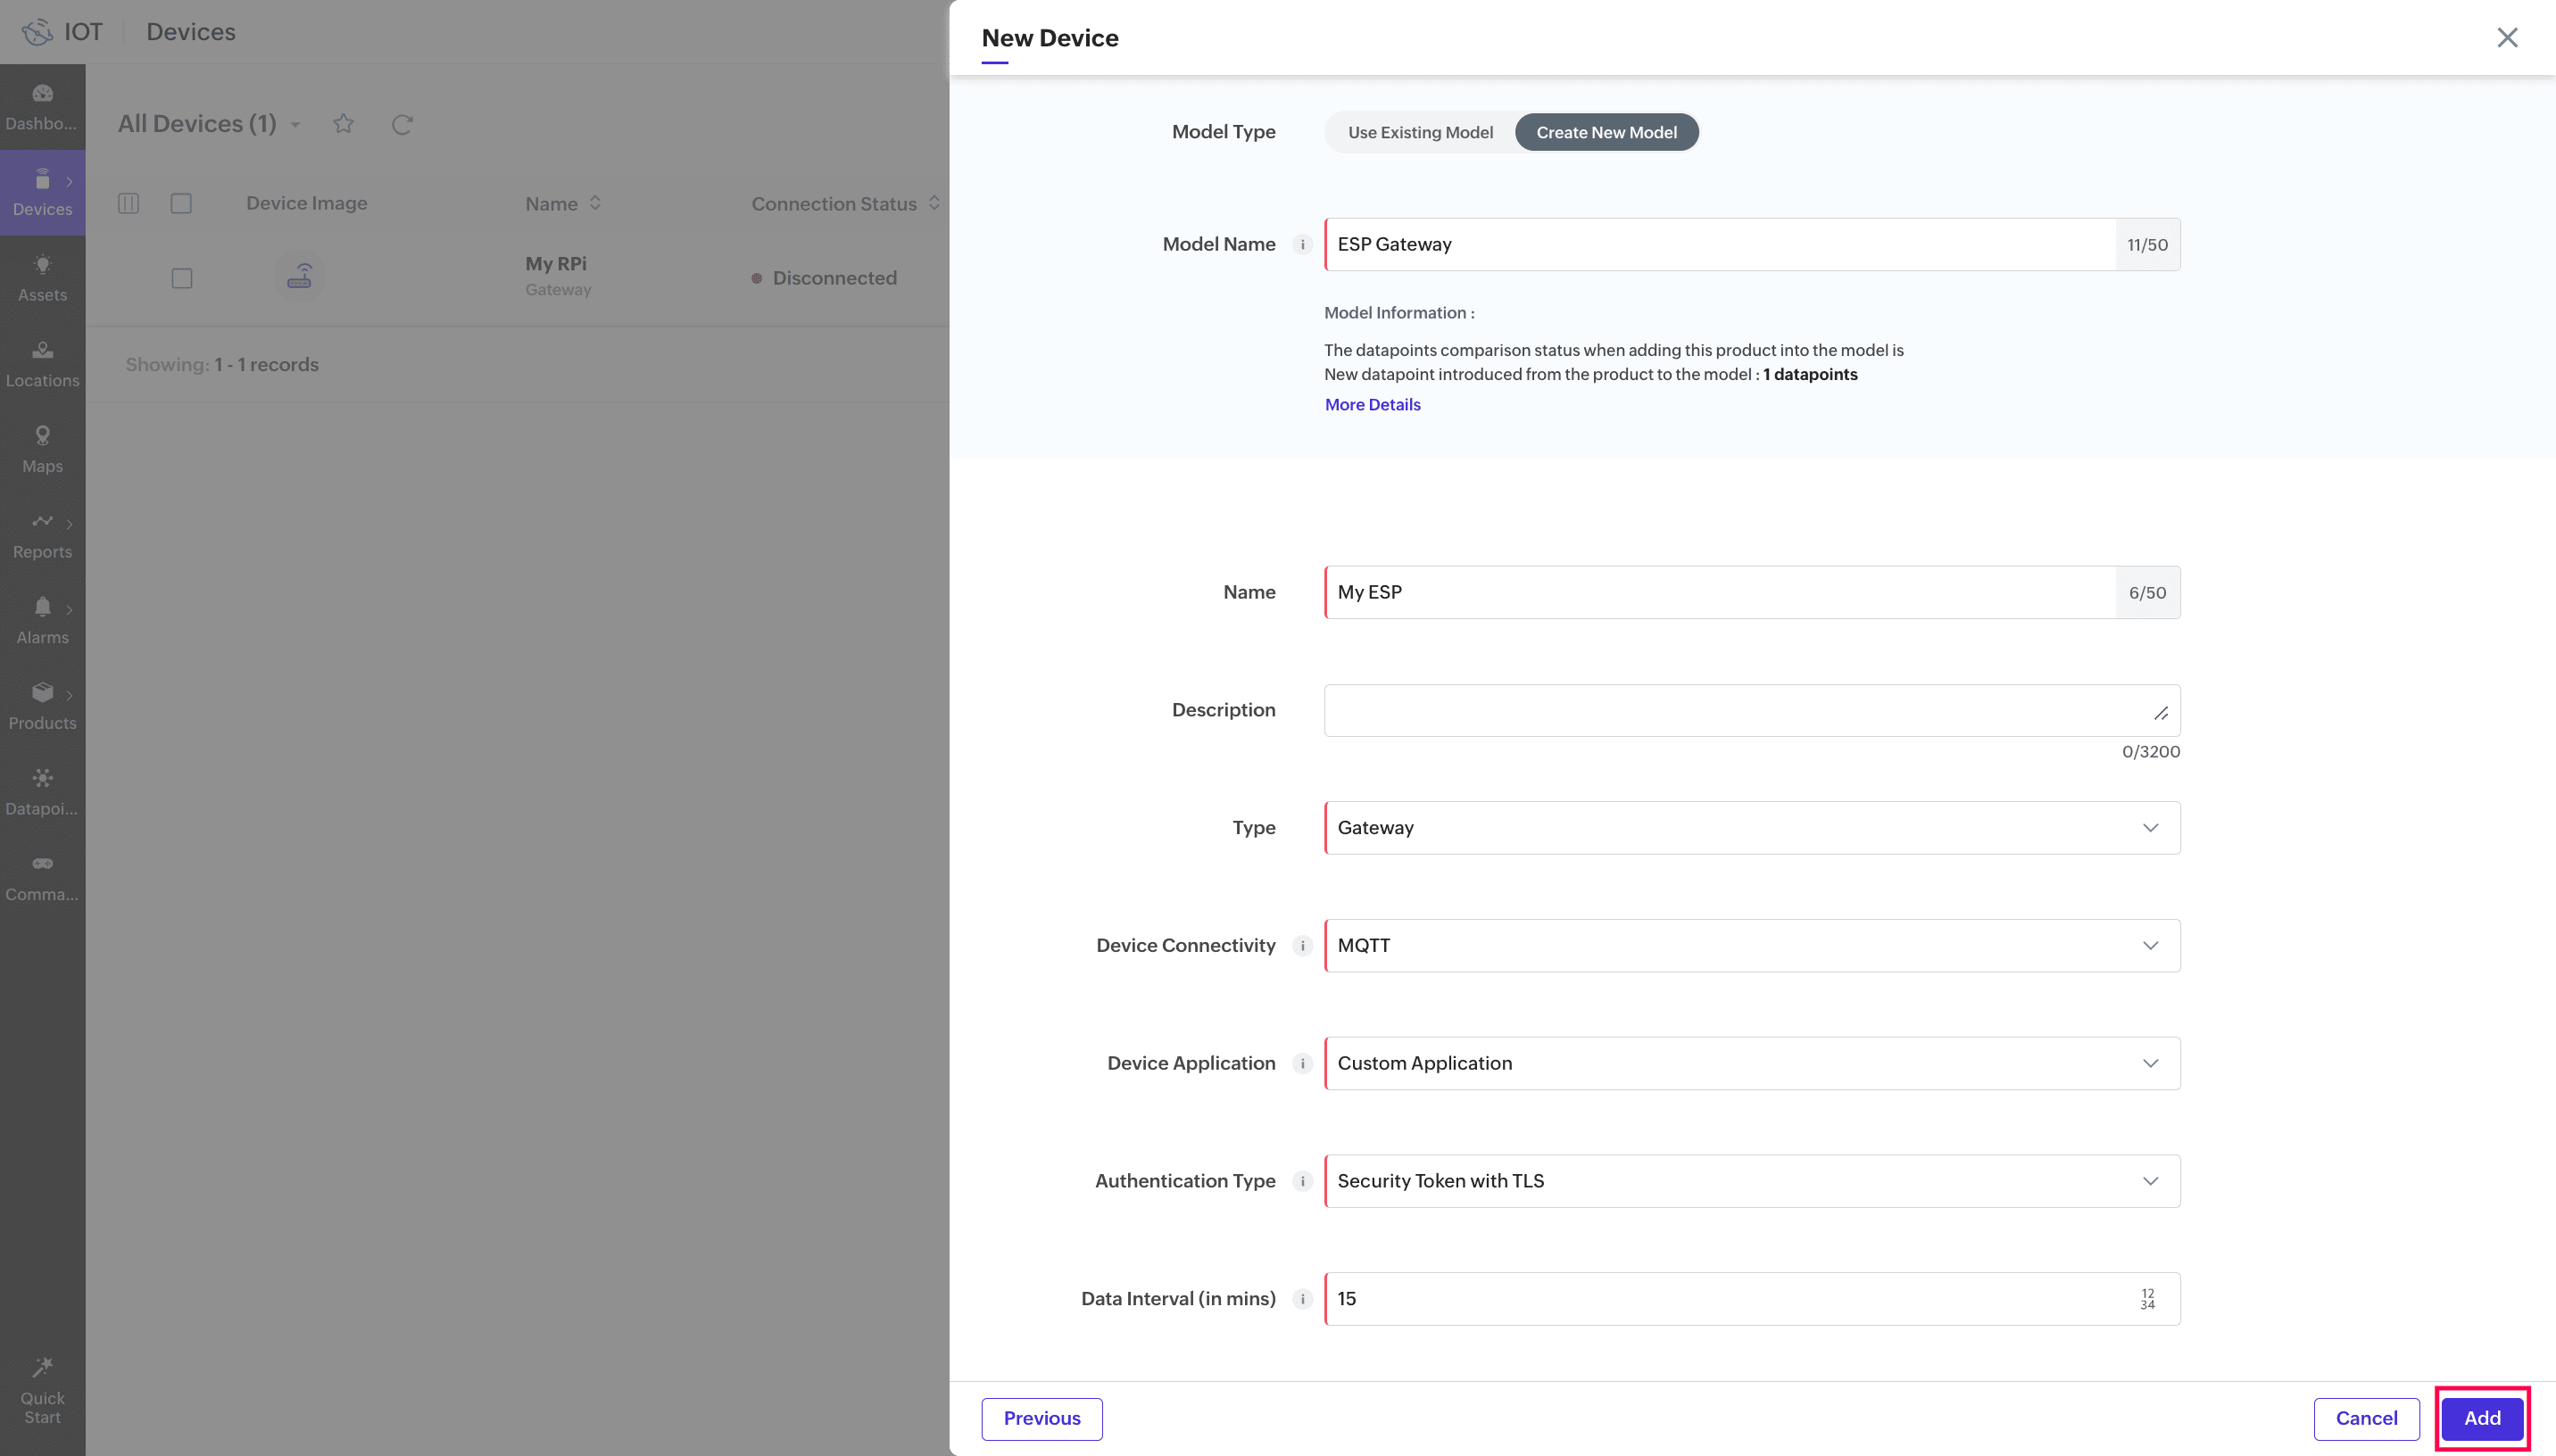Open the Authentication Type dropdown
The height and width of the screenshot is (1456, 2556).
(x=1751, y=1182)
